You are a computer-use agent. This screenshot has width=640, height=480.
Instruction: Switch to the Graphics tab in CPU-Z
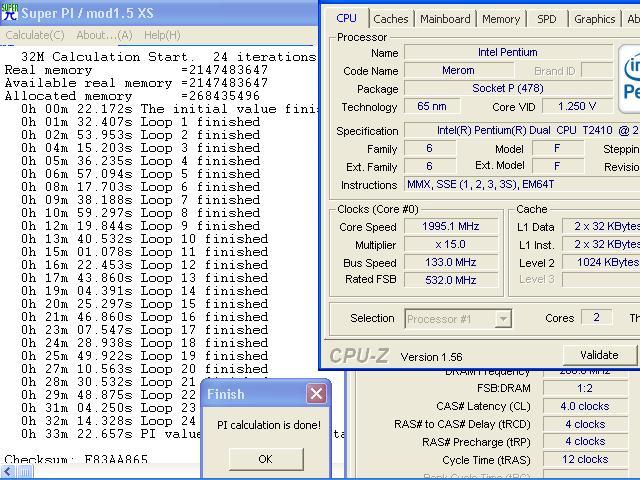point(594,19)
